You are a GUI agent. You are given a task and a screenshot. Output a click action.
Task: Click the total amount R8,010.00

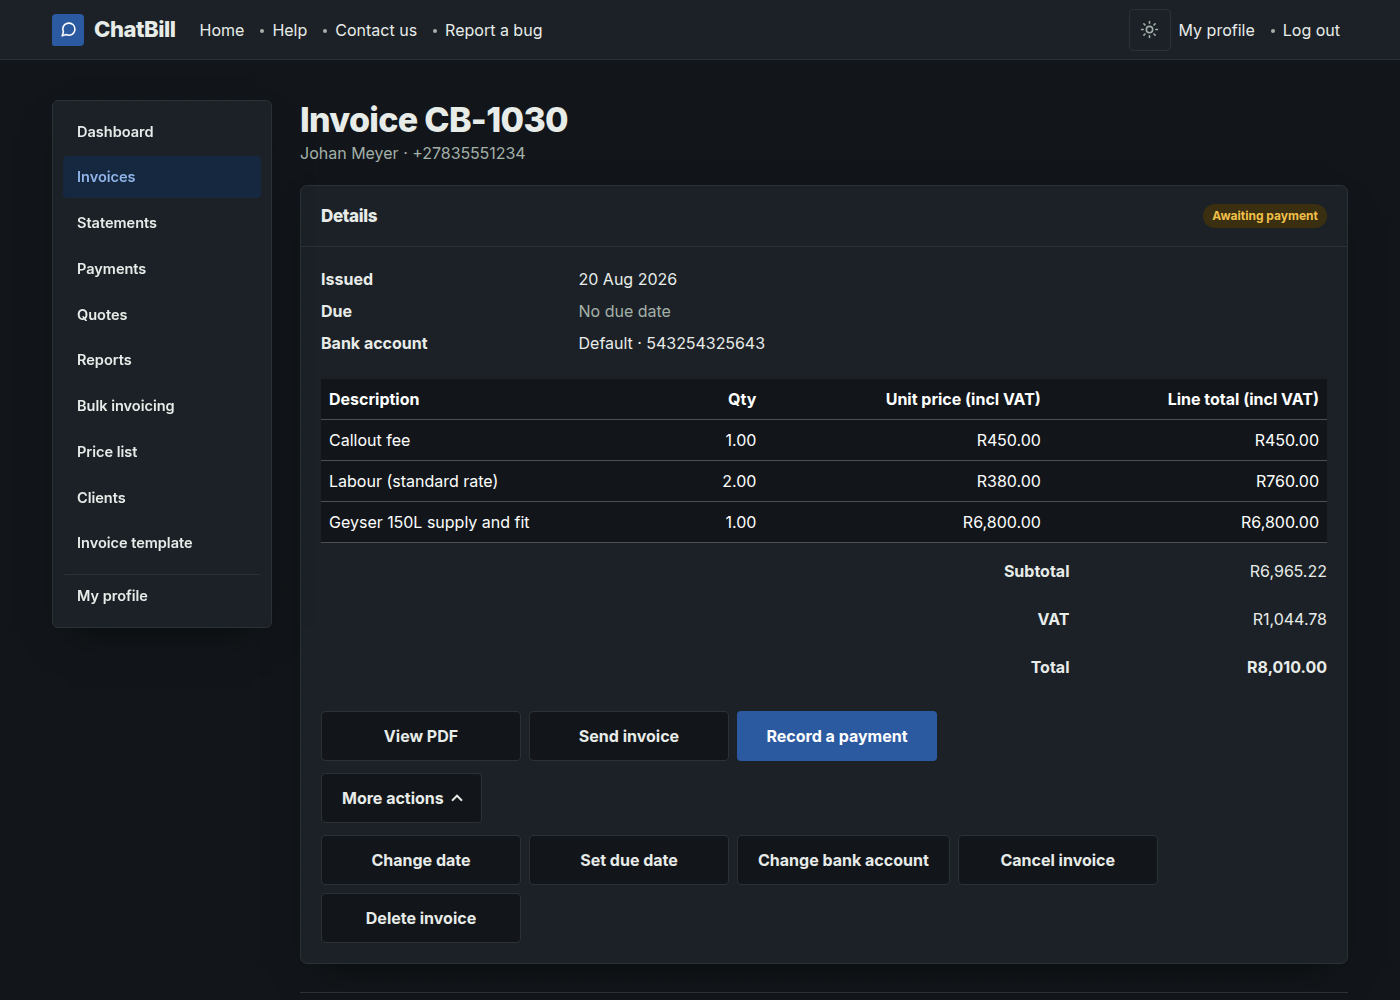click(x=1287, y=667)
